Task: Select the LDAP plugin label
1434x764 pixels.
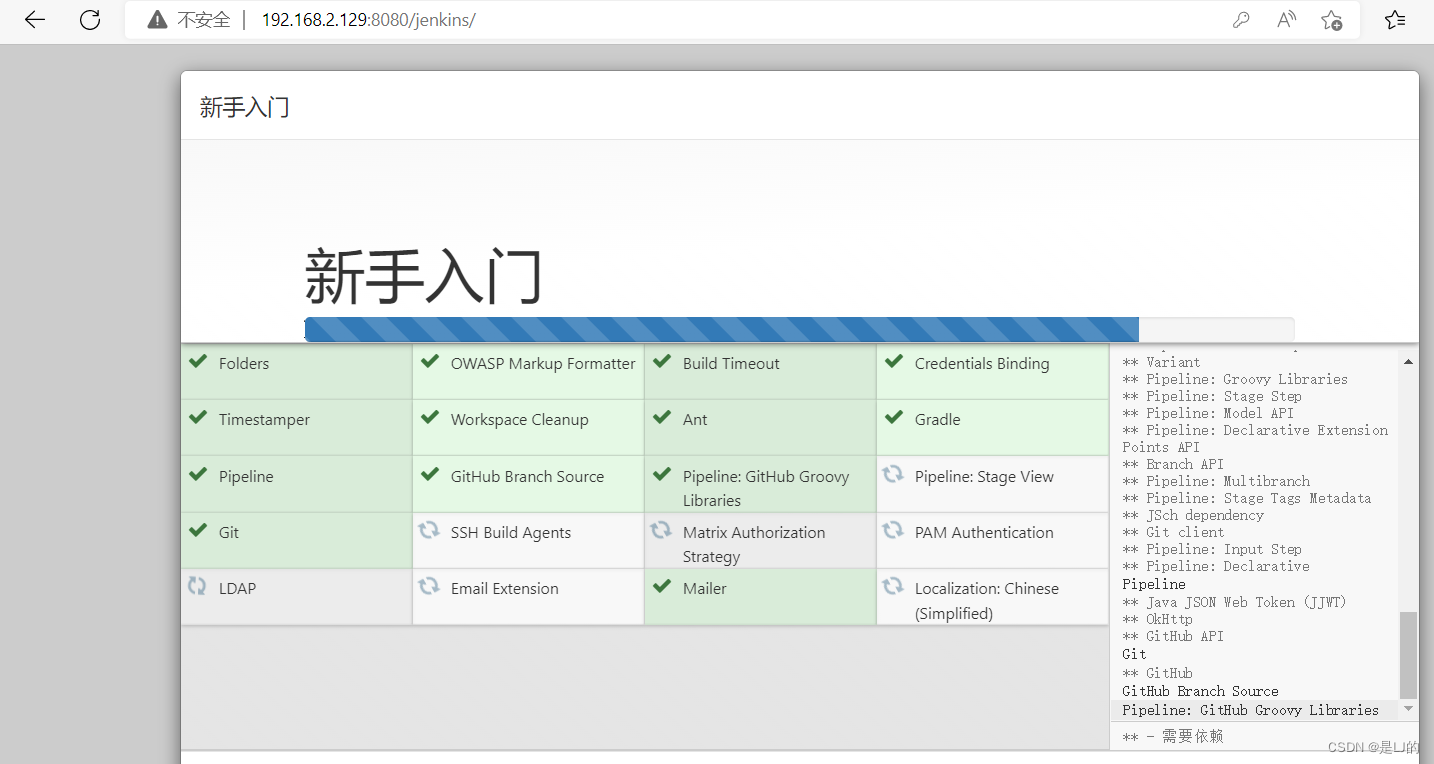Action: click(x=237, y=589)
